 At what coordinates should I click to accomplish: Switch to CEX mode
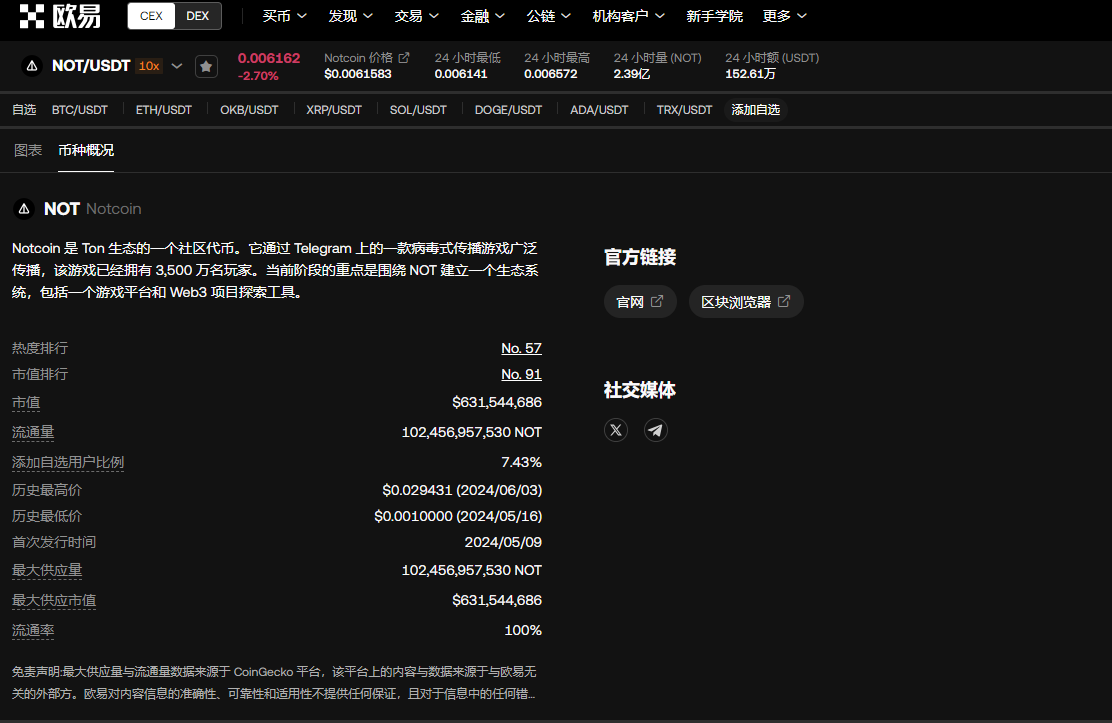point(152,16)
